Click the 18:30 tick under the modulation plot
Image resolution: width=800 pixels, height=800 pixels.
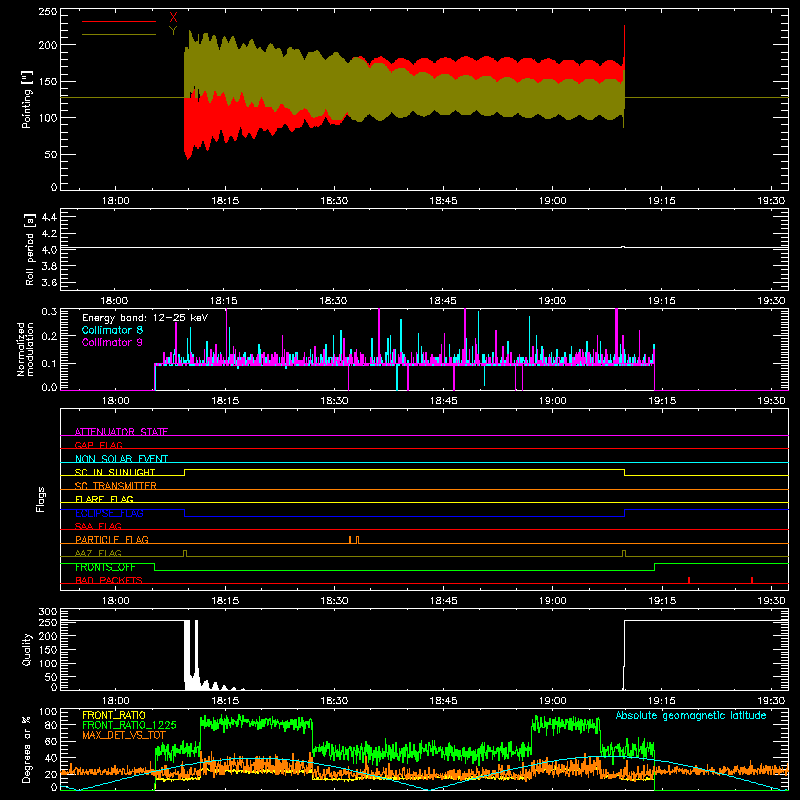pos(334,401)
